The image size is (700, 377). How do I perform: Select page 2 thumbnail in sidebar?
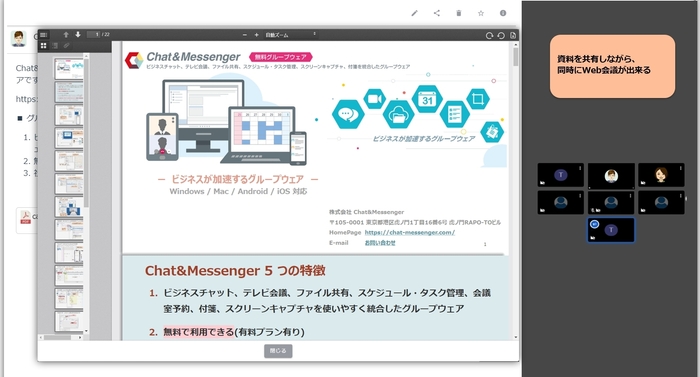pos(69,92)
